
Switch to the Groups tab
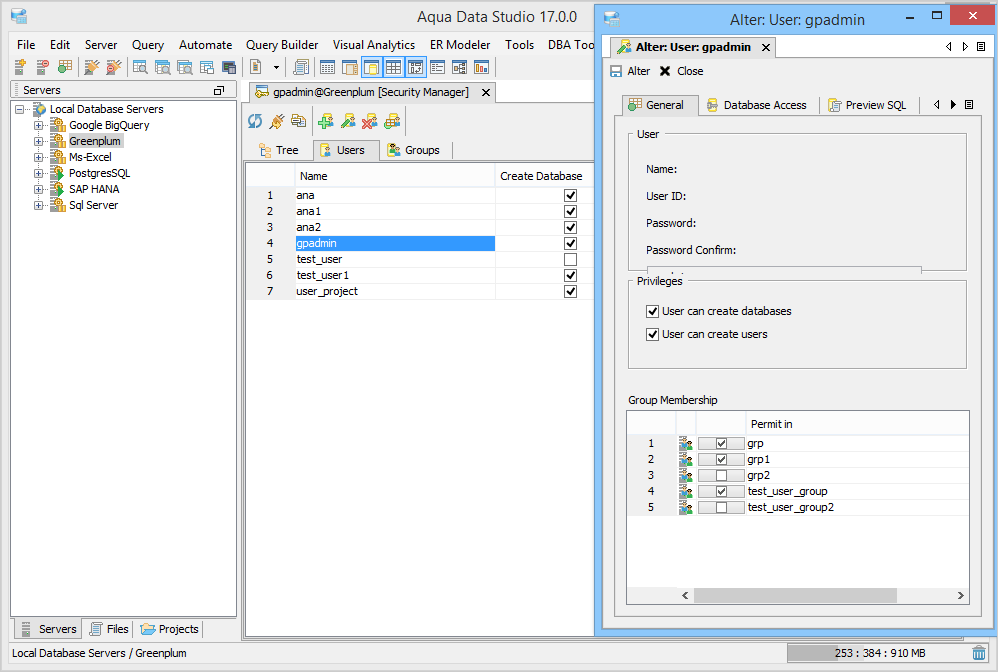tap(414, 150)
